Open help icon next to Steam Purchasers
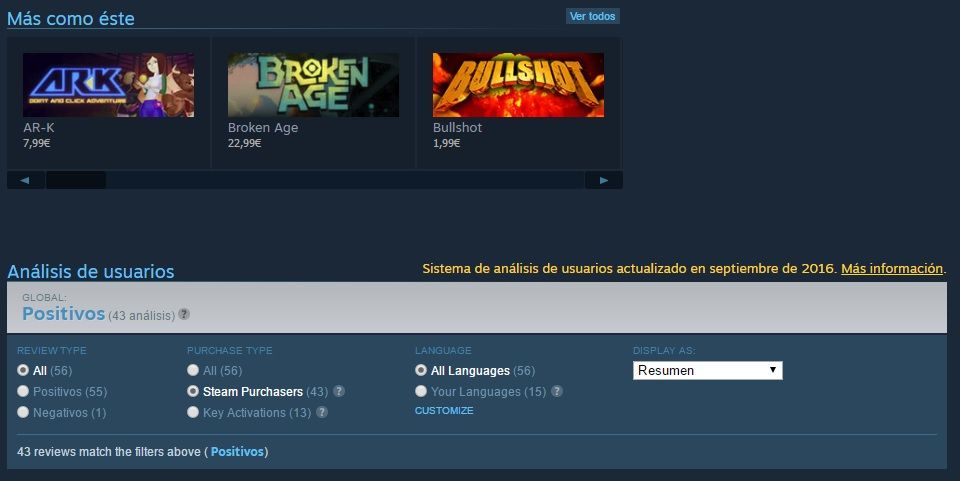Image resolution: width=960 pixels, height=481 pixels. tap(339, 391)
